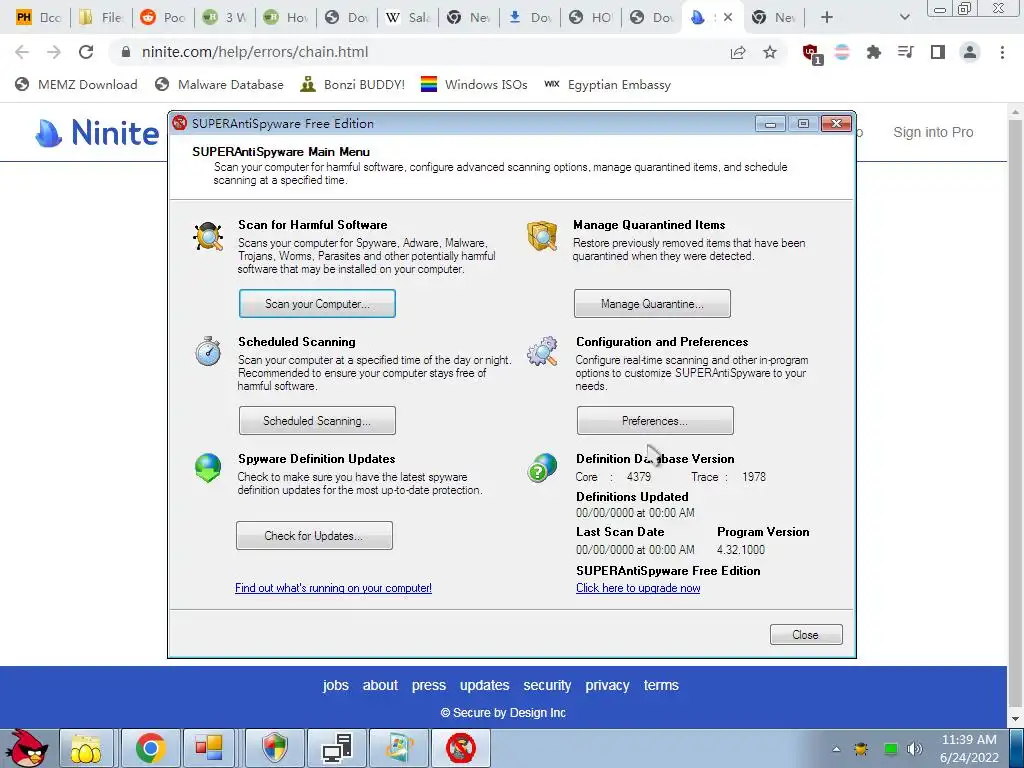Screen dimensions: 1024x768
Task: Open the uBlock Origin extension icon
Action: (x=812, y=54)
